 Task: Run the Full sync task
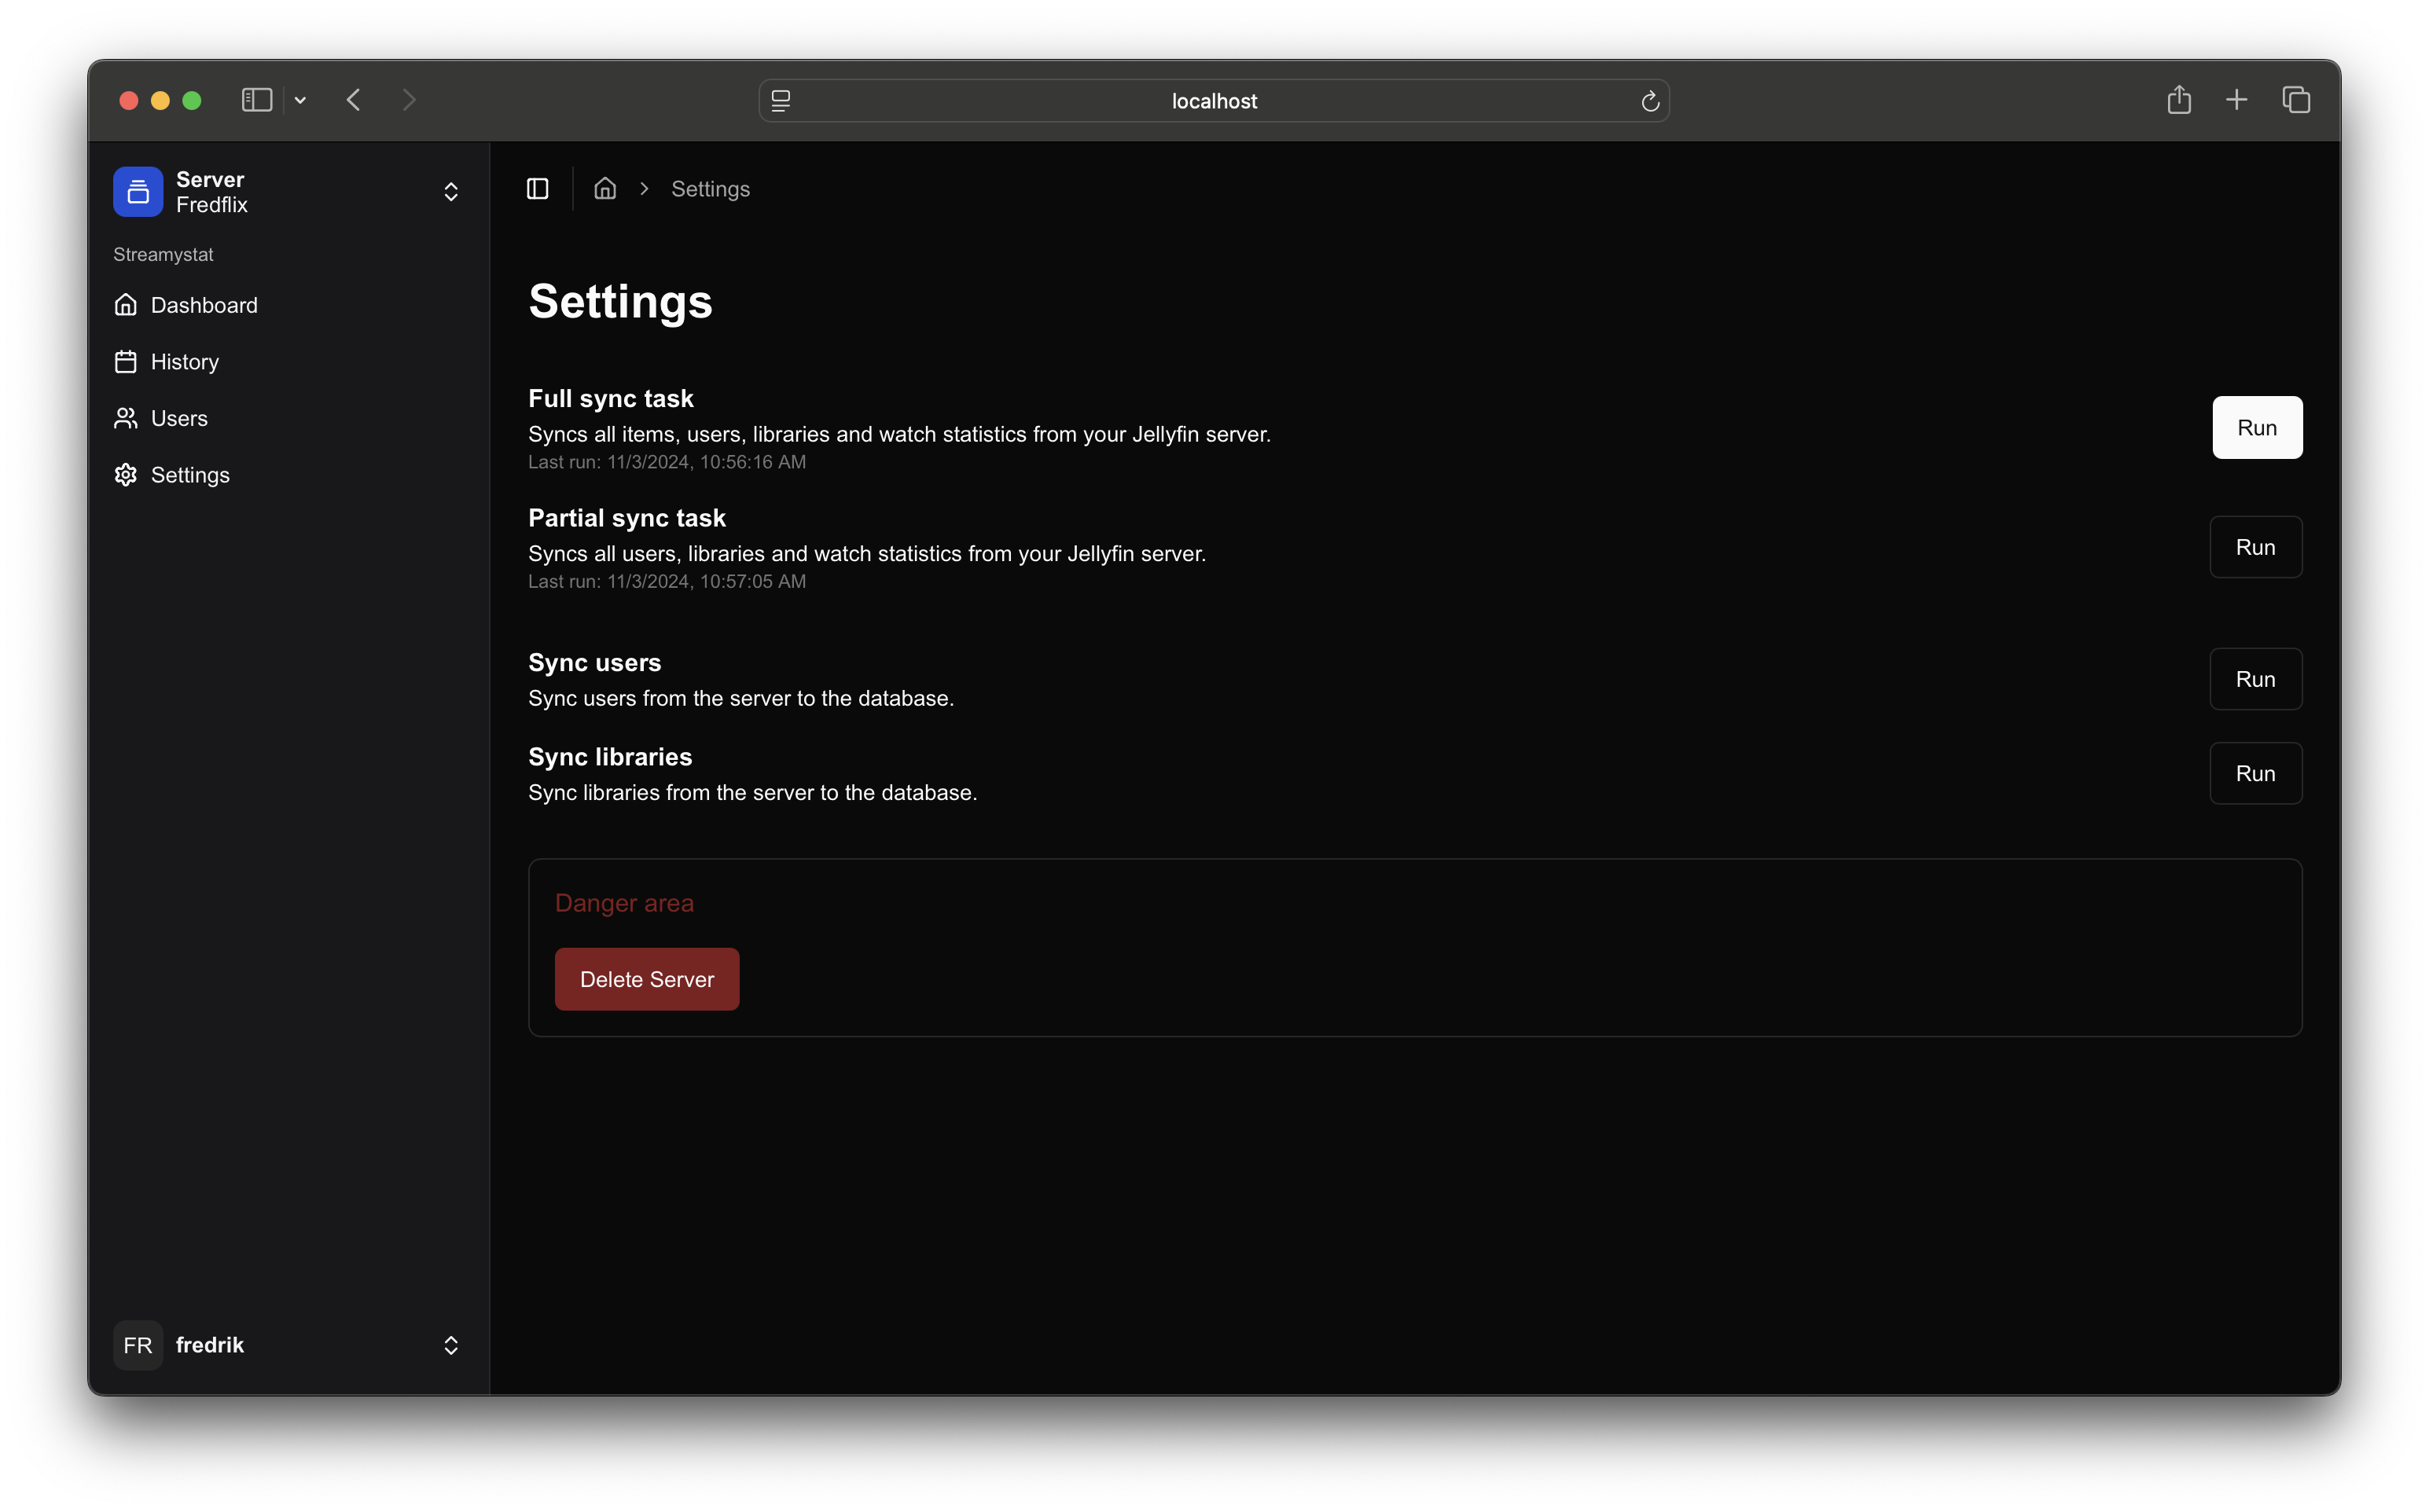pos(2257,427)
